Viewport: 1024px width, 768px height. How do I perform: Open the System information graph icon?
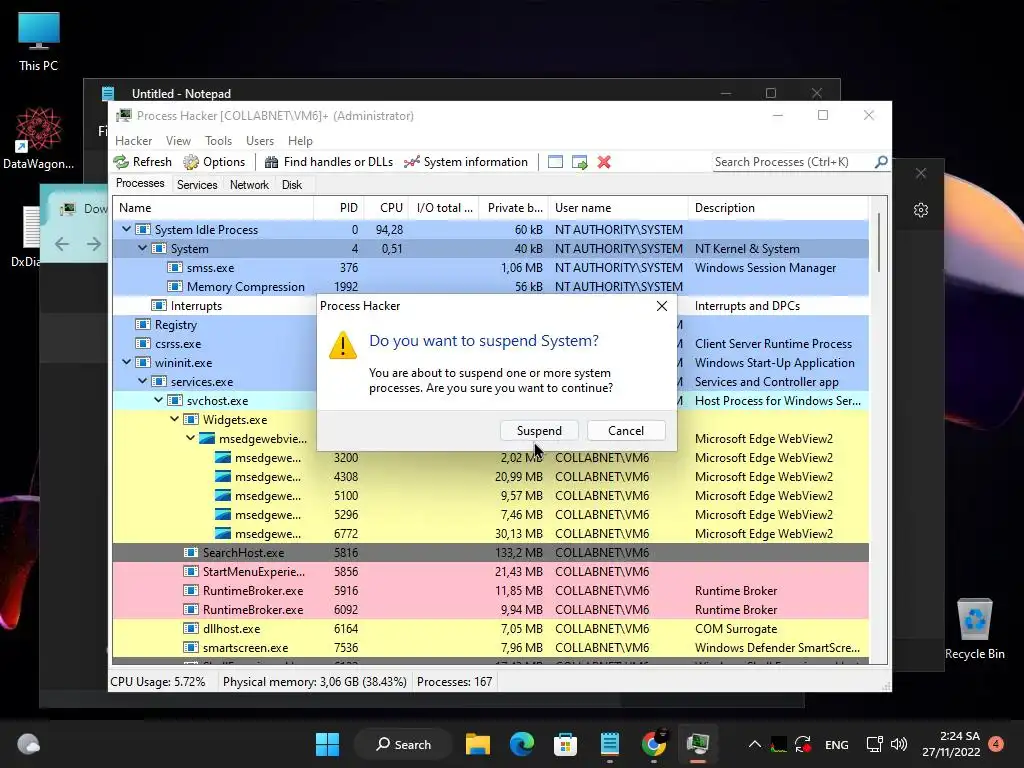pos(411,162)
